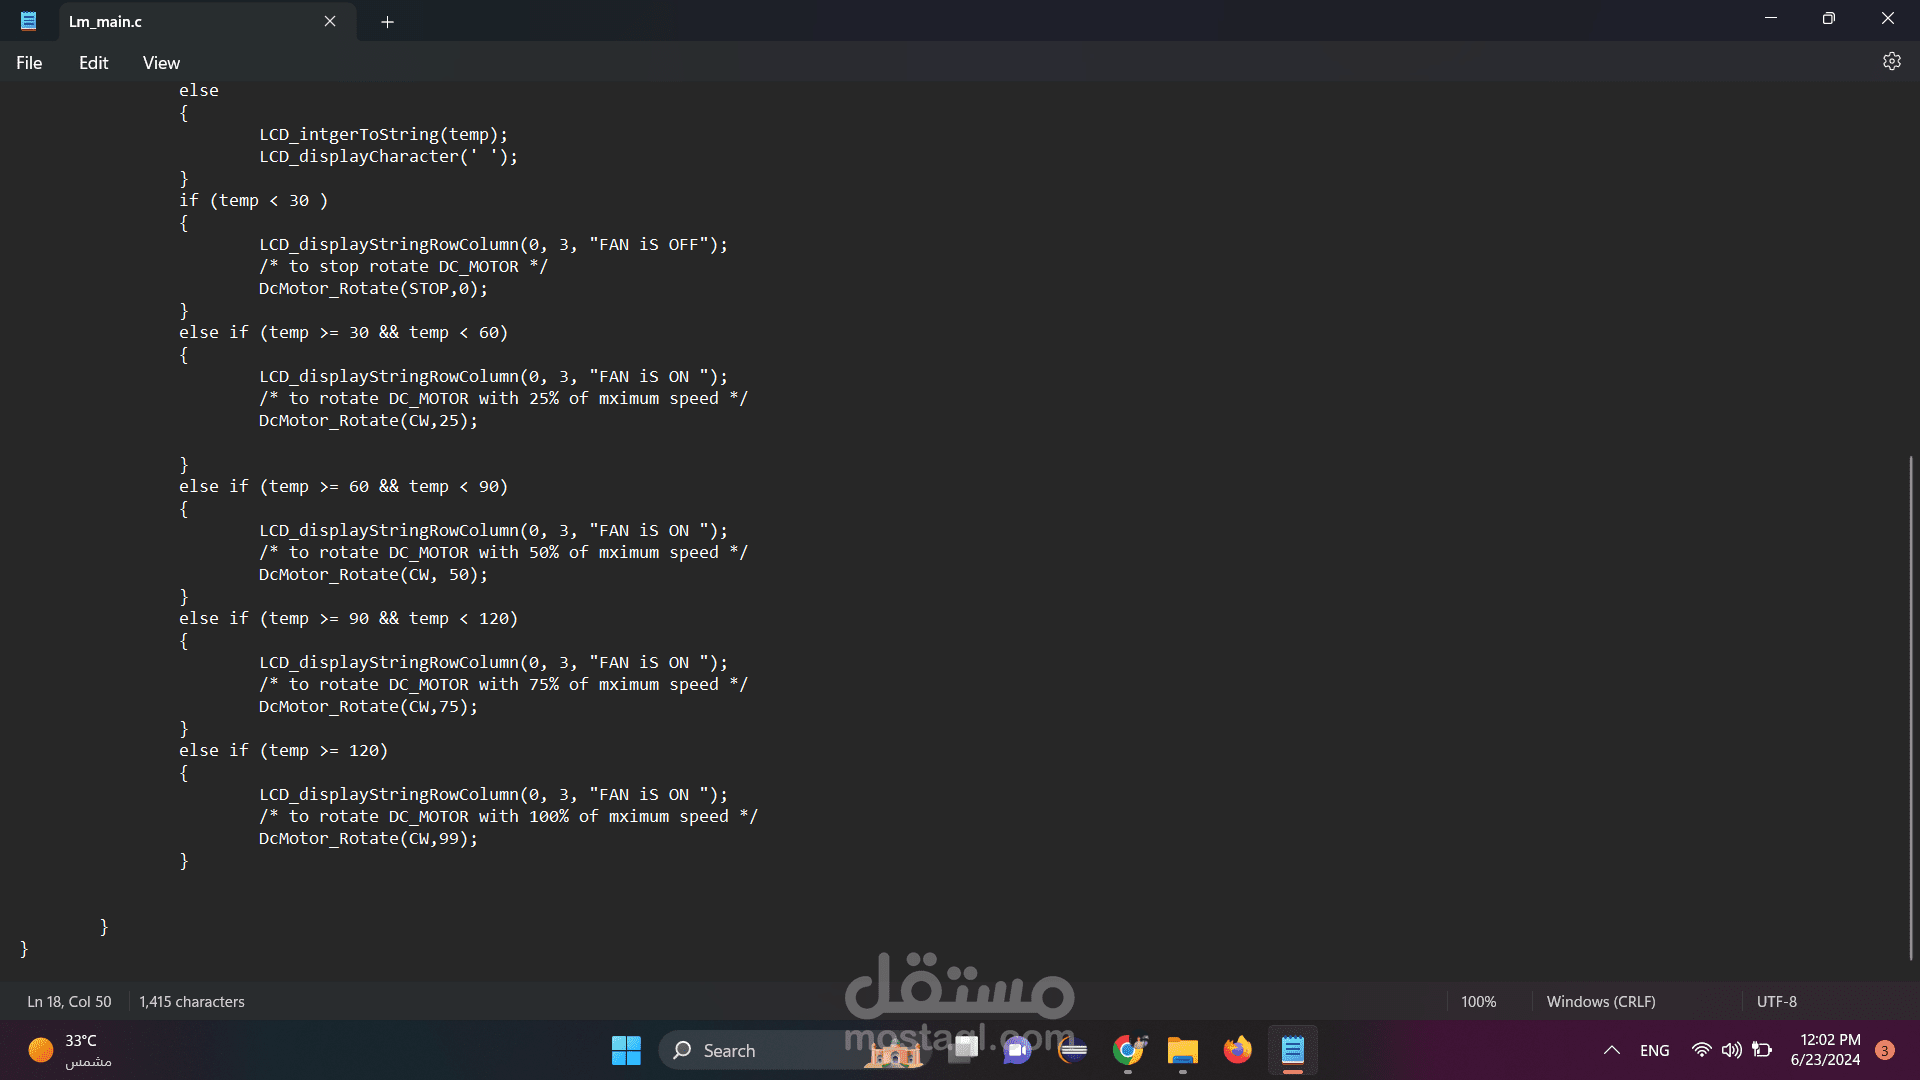Open the View menu
The width and height of the screenshot is (1920, 1080).
[x=161, y=63]
